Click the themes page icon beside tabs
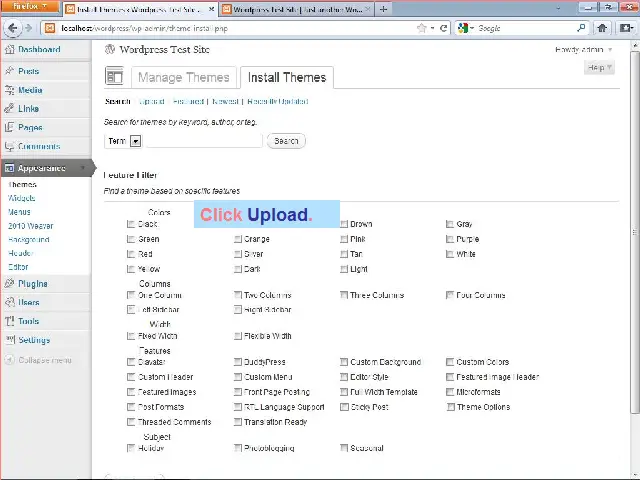This screenshot has height=480, width=640. click(x=114, y=76)
